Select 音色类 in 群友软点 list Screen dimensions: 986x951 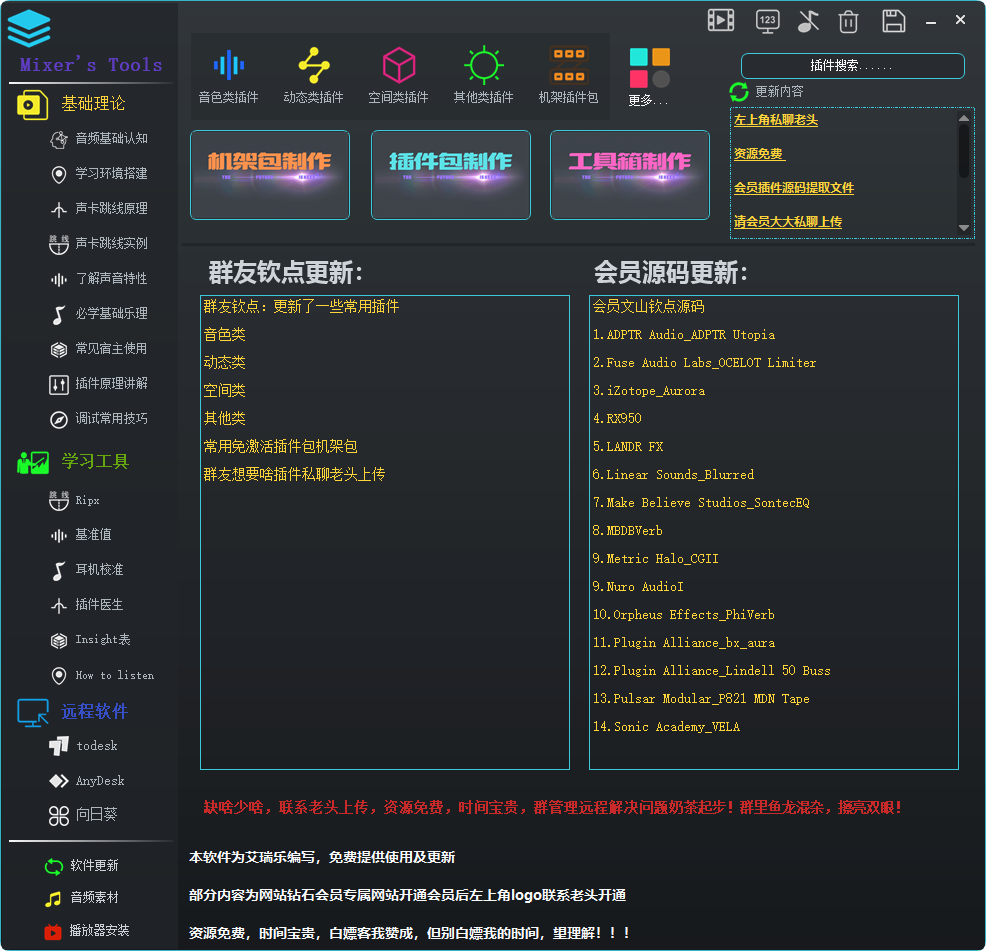tap(224, 335)
